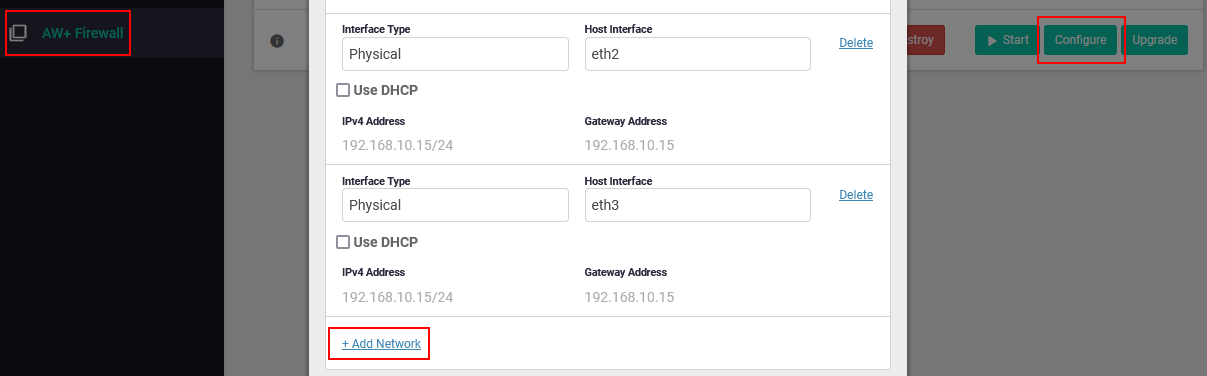This screenshot has width=1207, height=376.
Task: Open the Host Interface dropdown showing eth2
Action: pyautogui.click(x=697, y=54)
